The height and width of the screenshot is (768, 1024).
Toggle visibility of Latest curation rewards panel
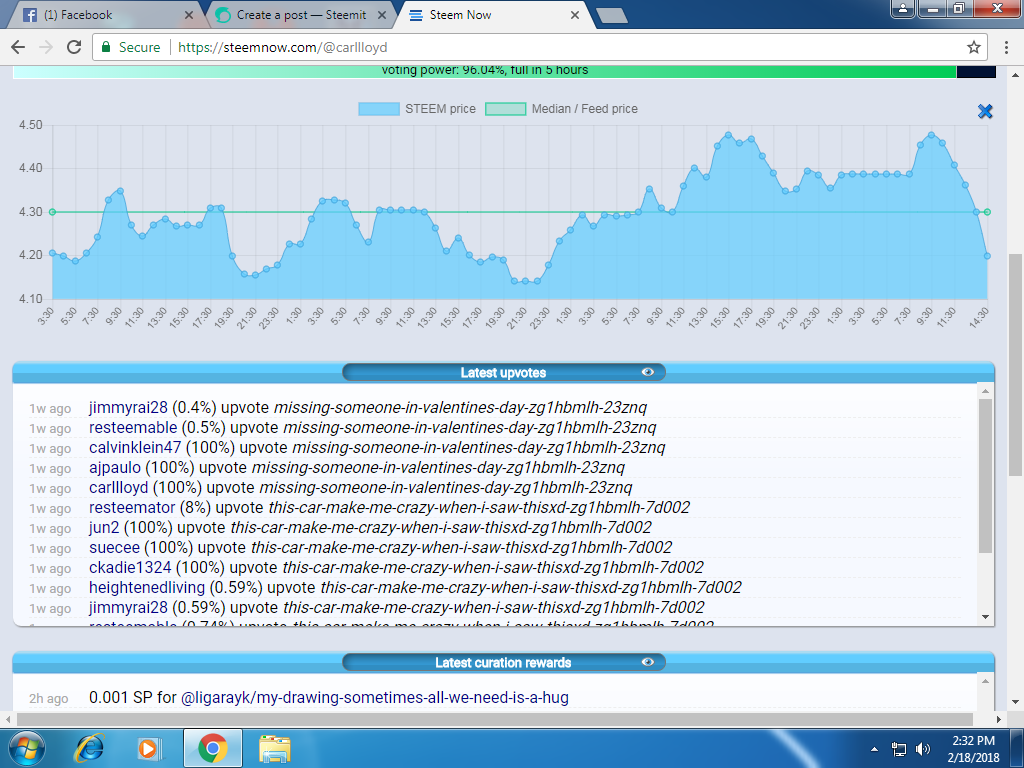647,662
